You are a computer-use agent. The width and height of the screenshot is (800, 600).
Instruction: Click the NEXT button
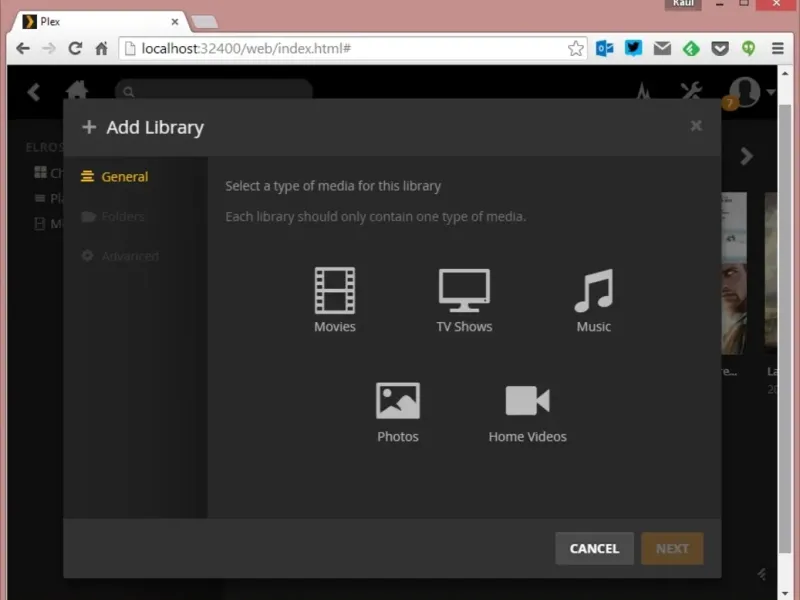click(x=672, y=548)
